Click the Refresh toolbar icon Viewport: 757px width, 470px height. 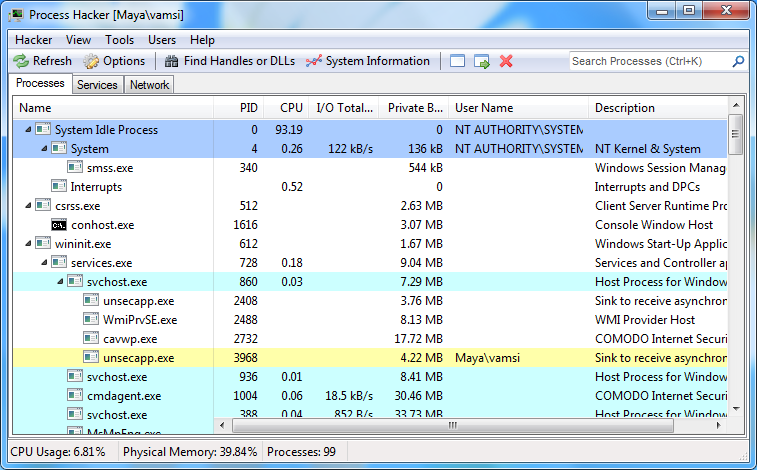21,61
